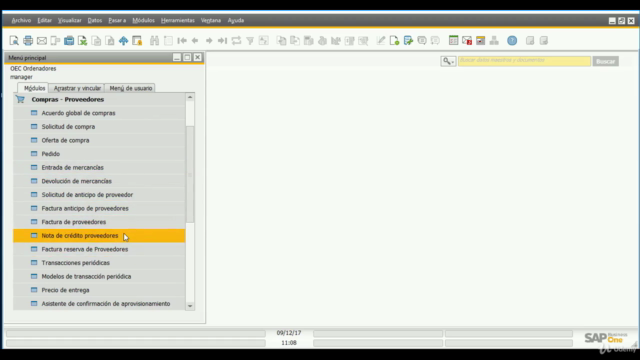640x360 pixels.
Task: Open Messages and Alerts envelope icon
Action: pyautogui.click(x=467, y=40)
